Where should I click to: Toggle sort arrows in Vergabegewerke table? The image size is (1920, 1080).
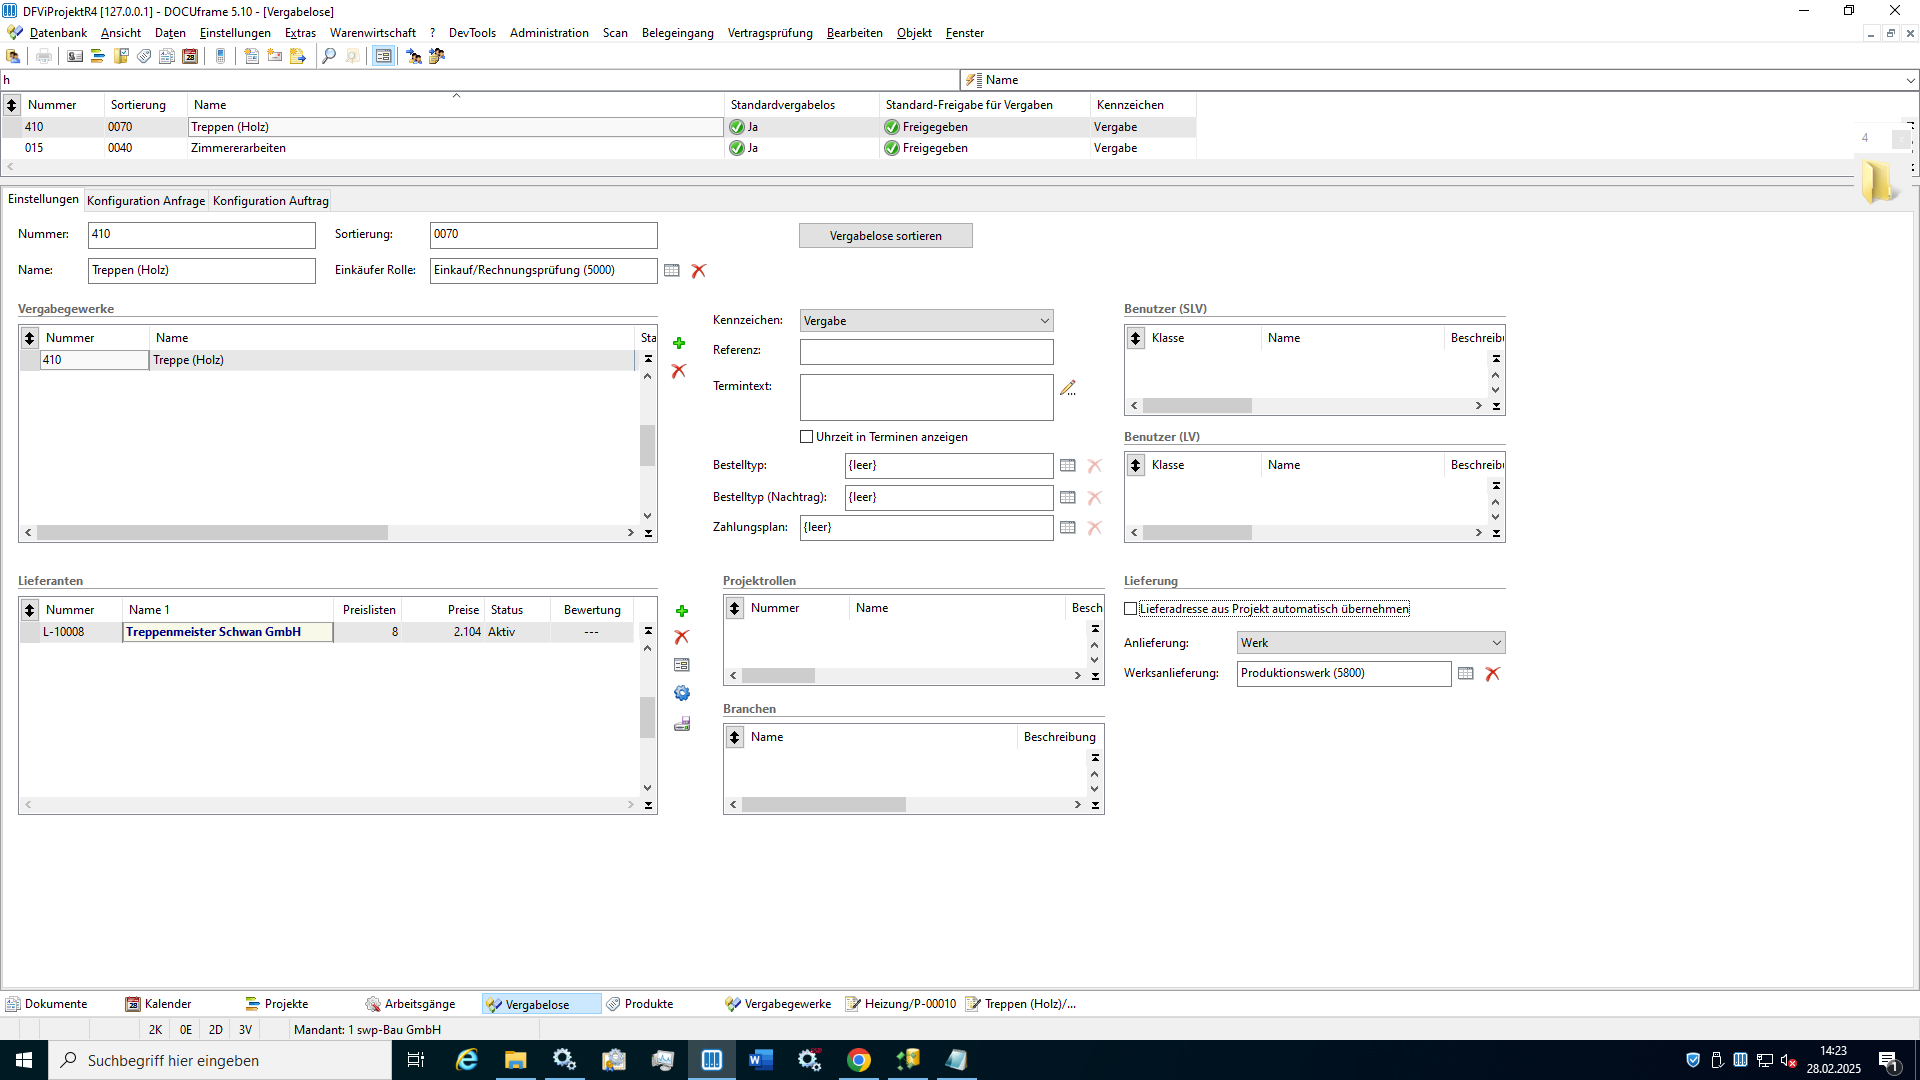click(x=30, y=338)
